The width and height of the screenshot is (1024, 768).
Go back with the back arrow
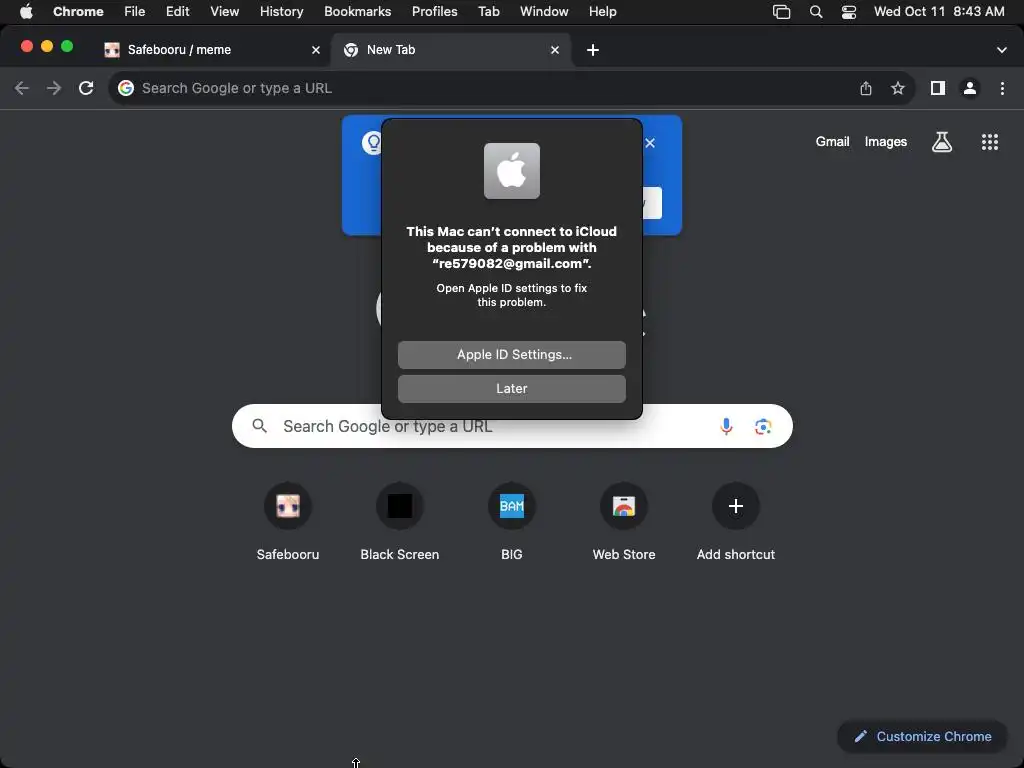[x=22, y=88]
